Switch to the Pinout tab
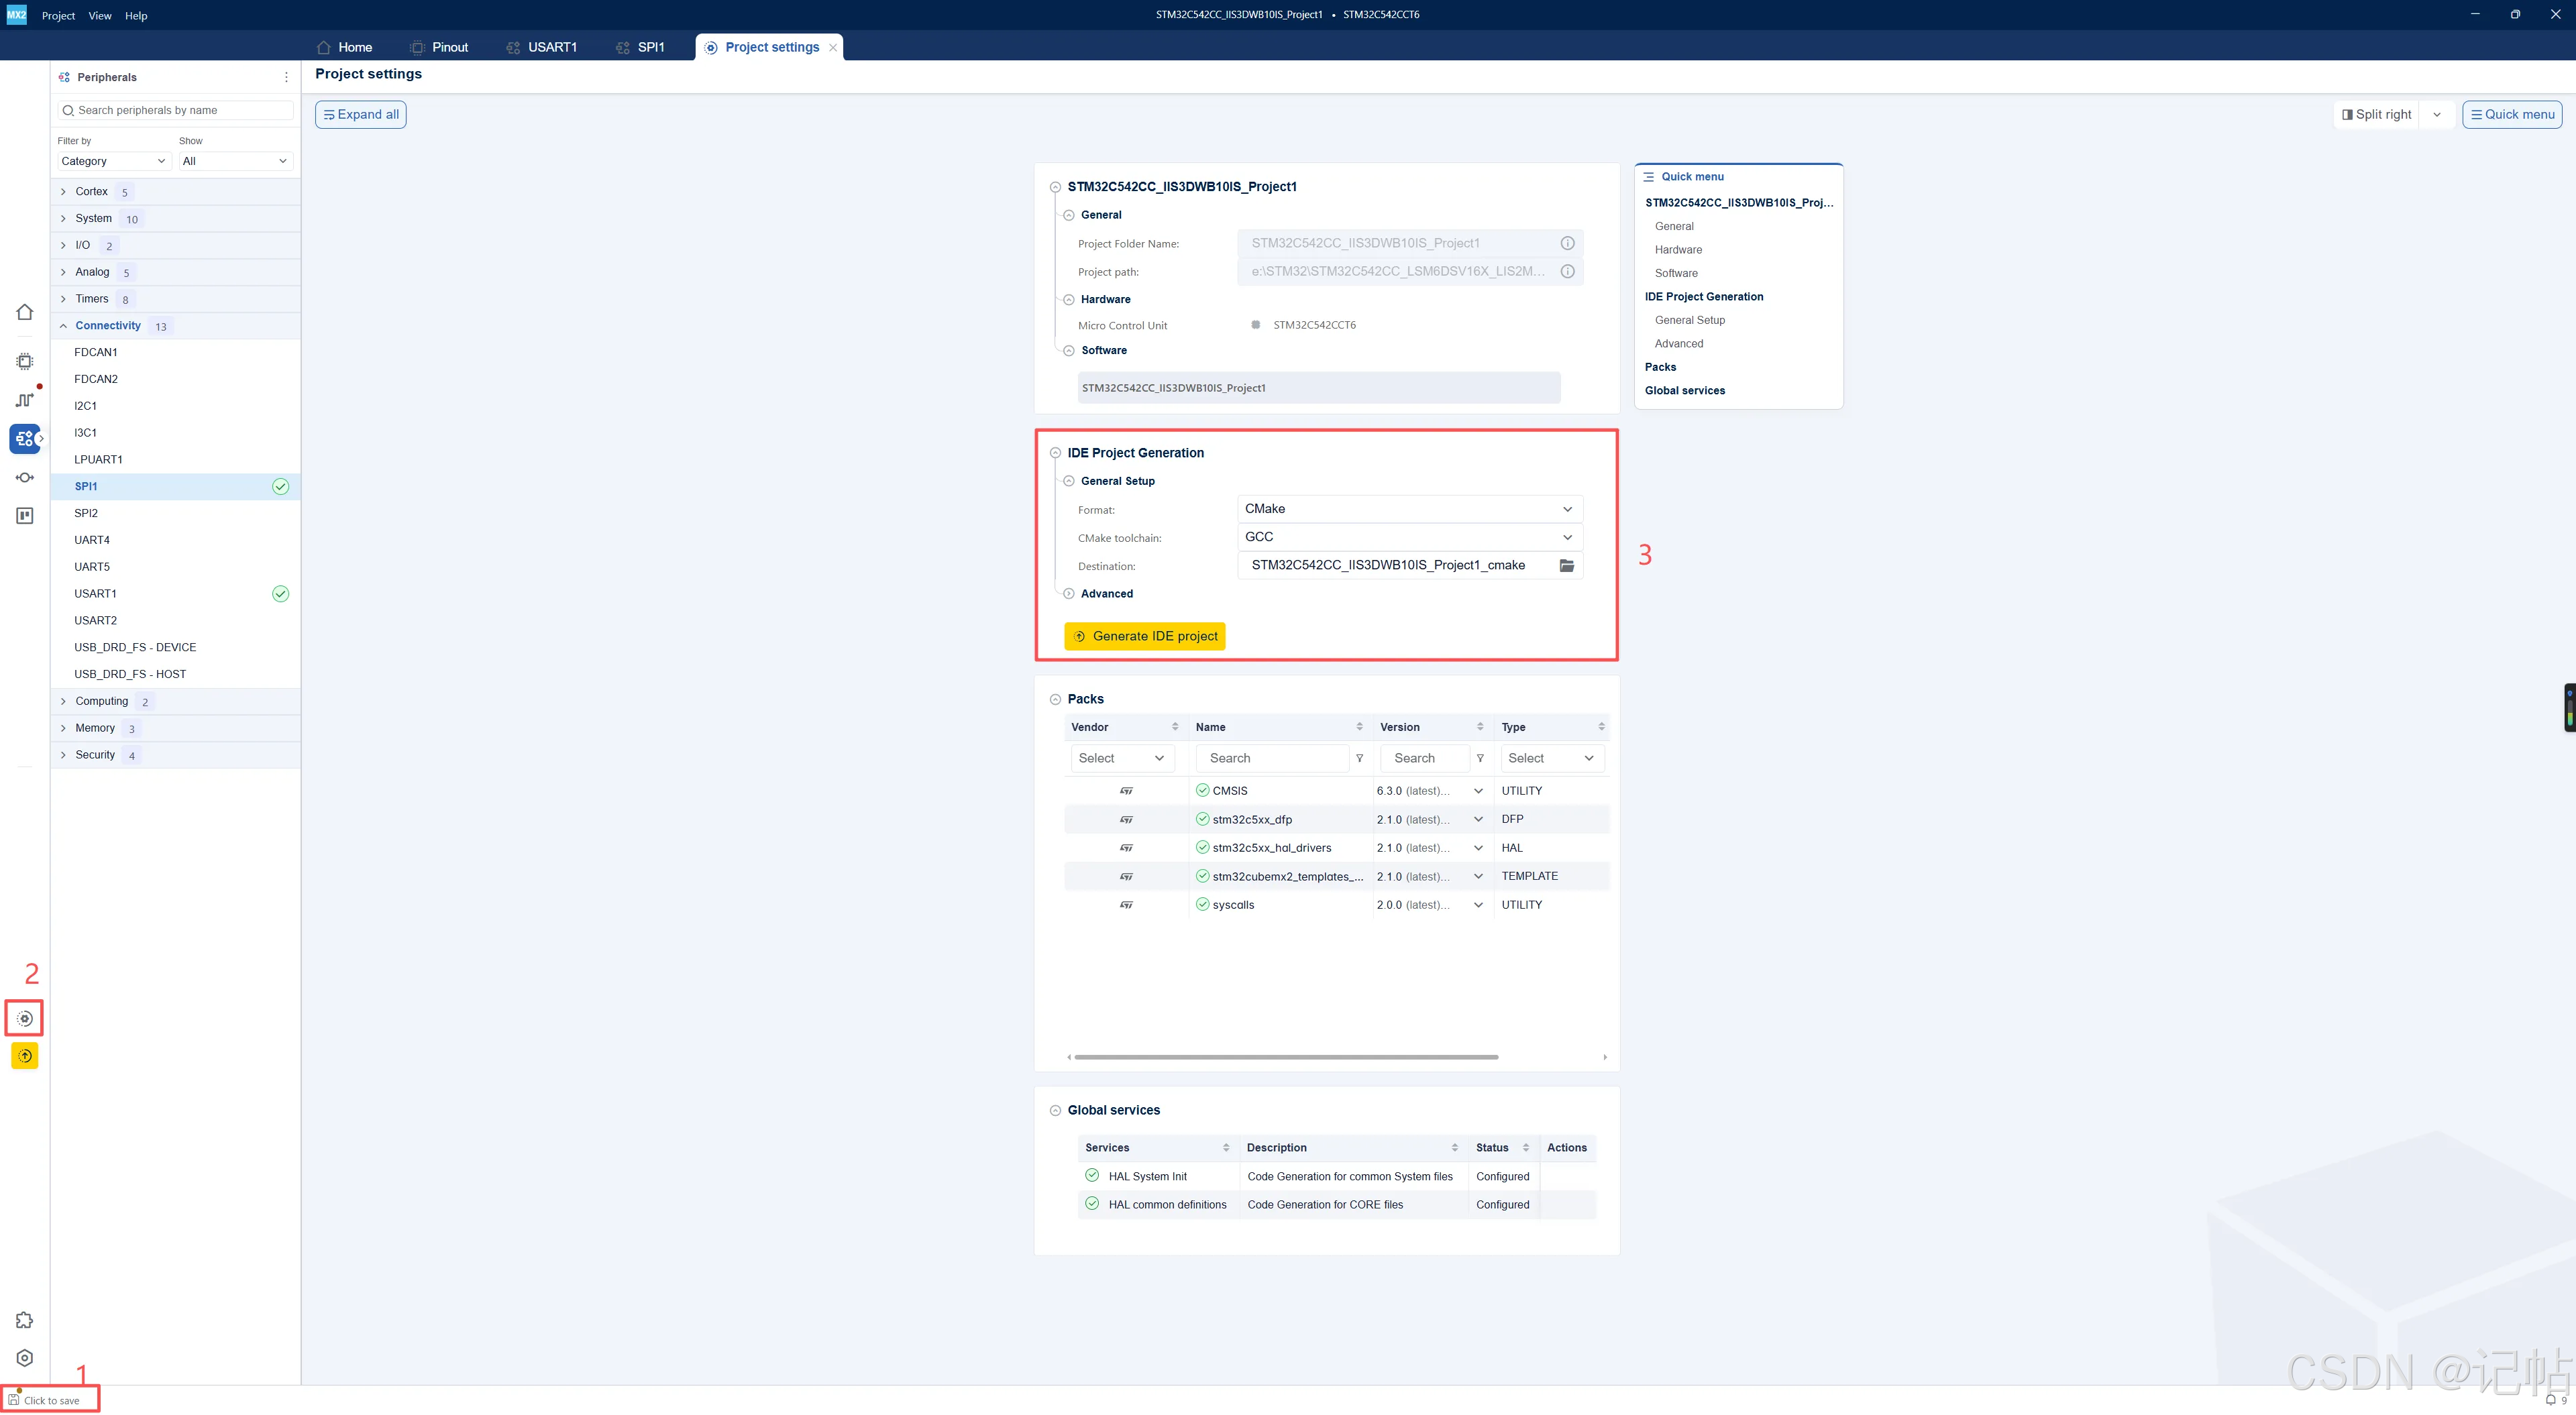Viewport: 2576px width, 1415px height. tap(439, 47)
